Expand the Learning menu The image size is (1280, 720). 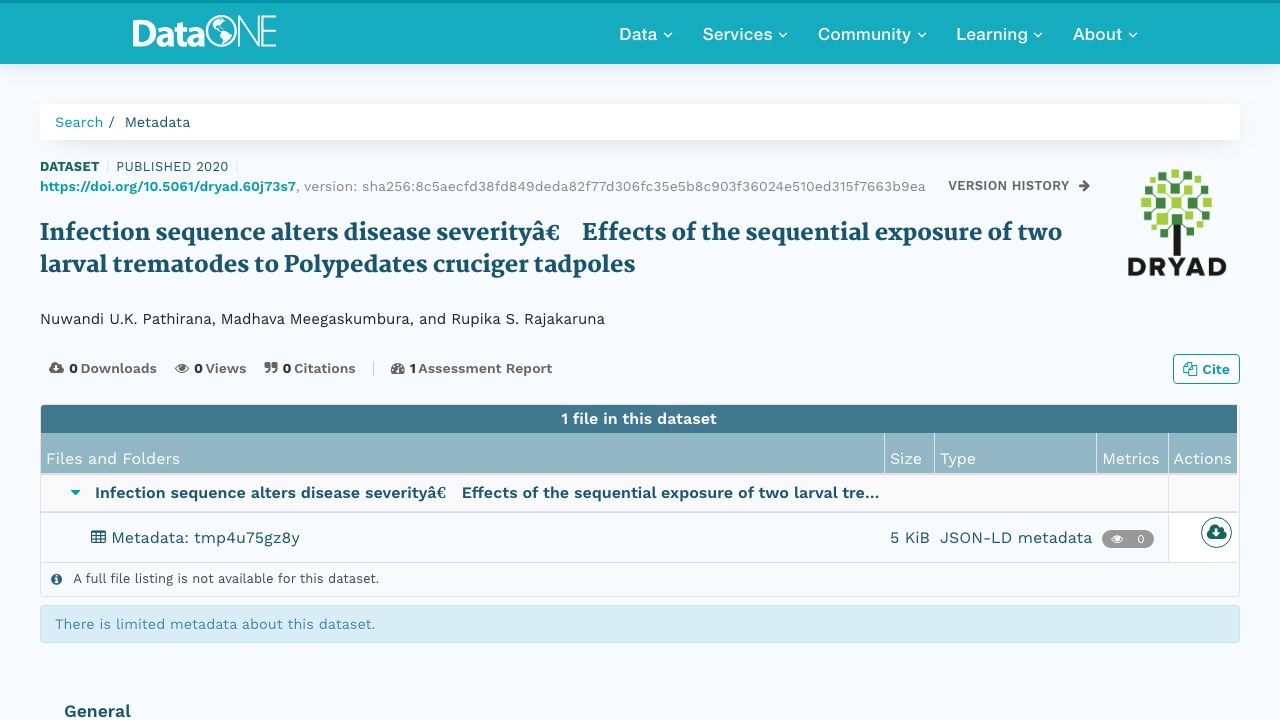click(x=999, y=34)
